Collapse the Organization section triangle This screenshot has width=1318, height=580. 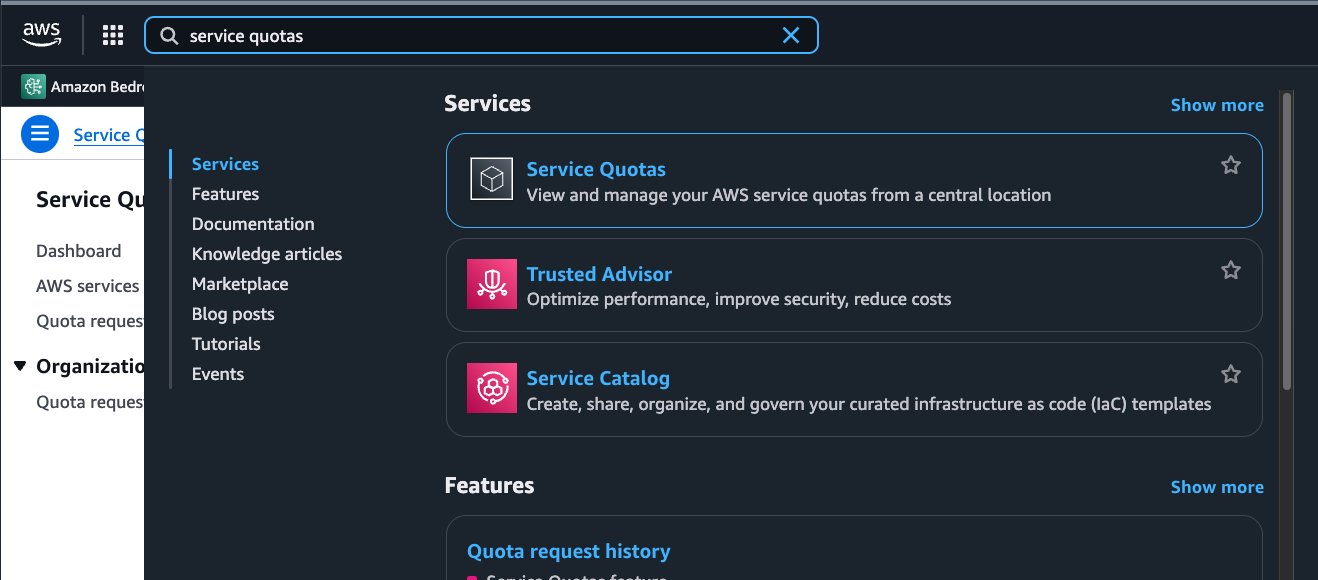click(x=20, y=366)
